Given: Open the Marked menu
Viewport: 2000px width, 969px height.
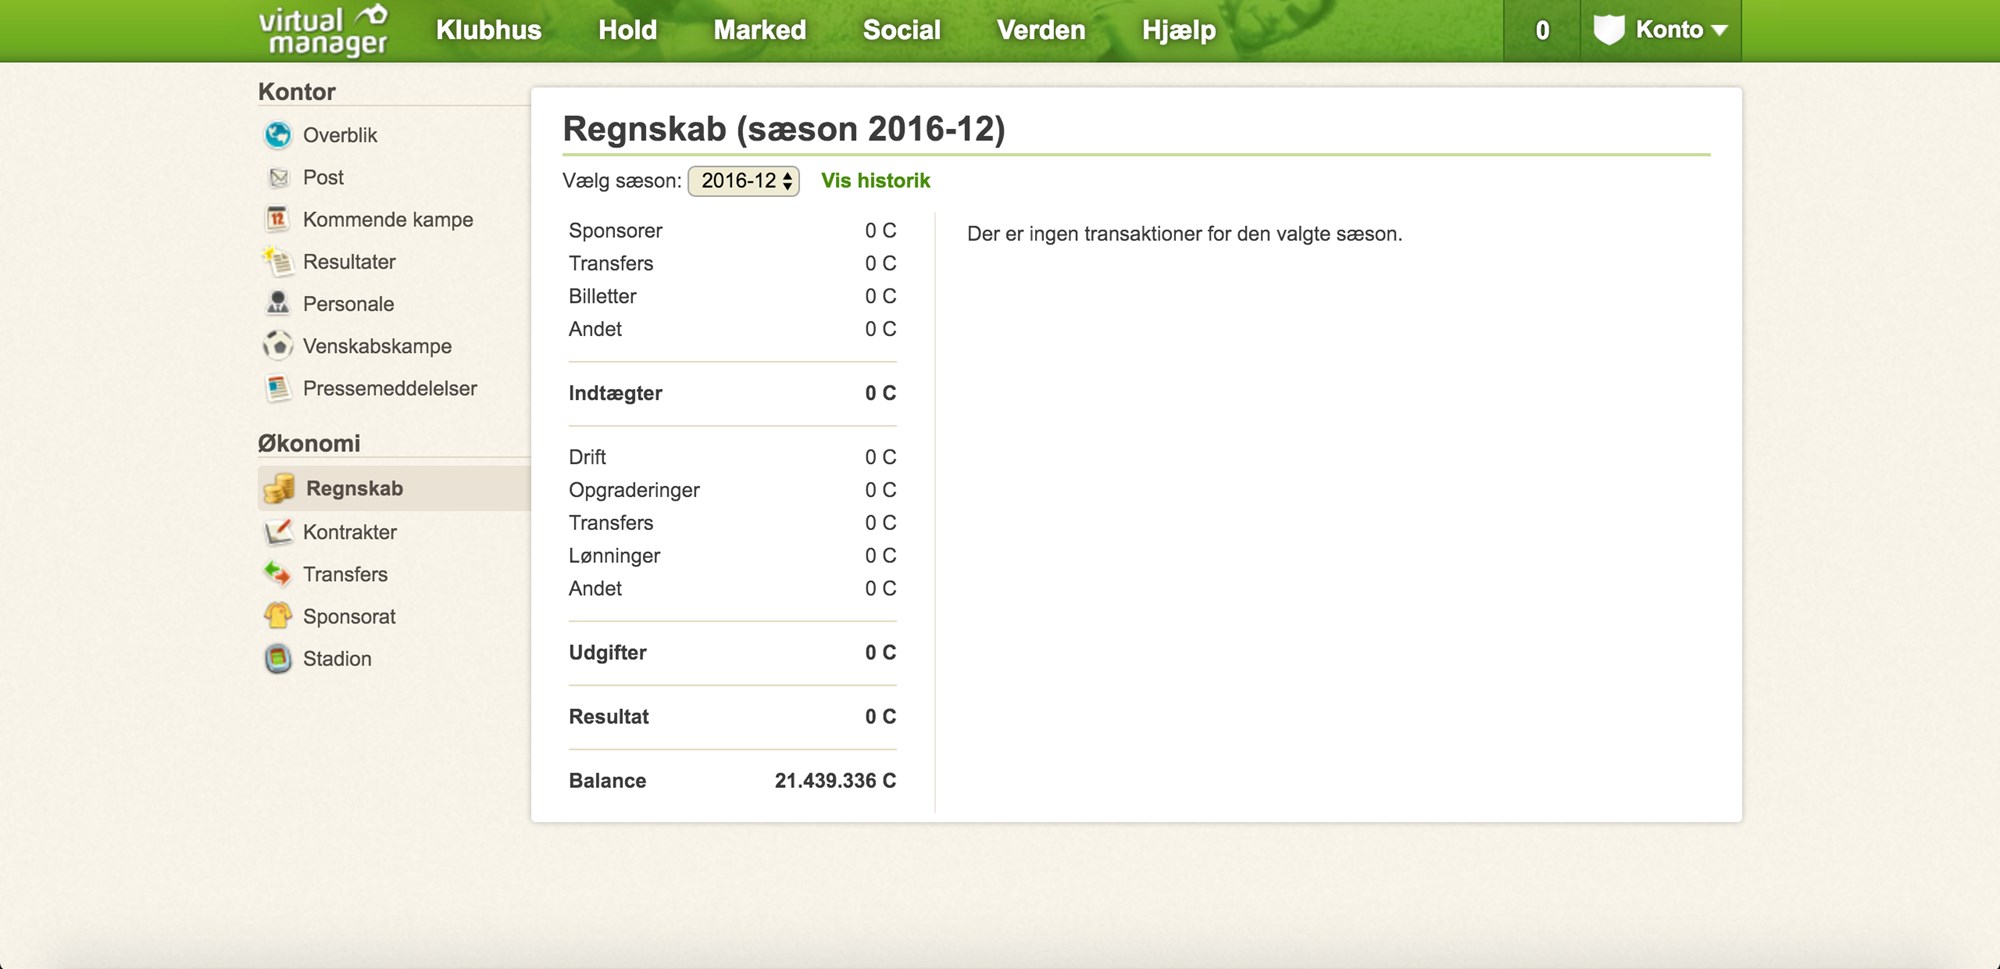Looking at the screenshot, I should click(x=760, y=30).
